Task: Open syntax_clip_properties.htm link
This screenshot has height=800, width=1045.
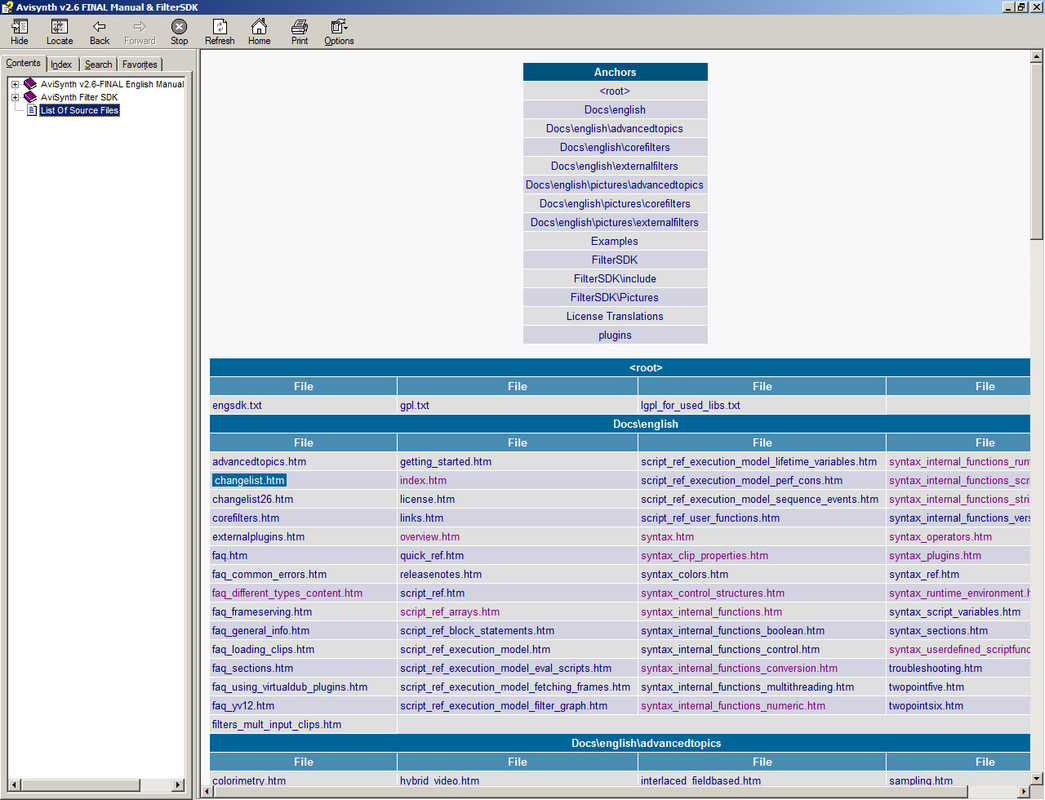Action: (x=704, y=555)
